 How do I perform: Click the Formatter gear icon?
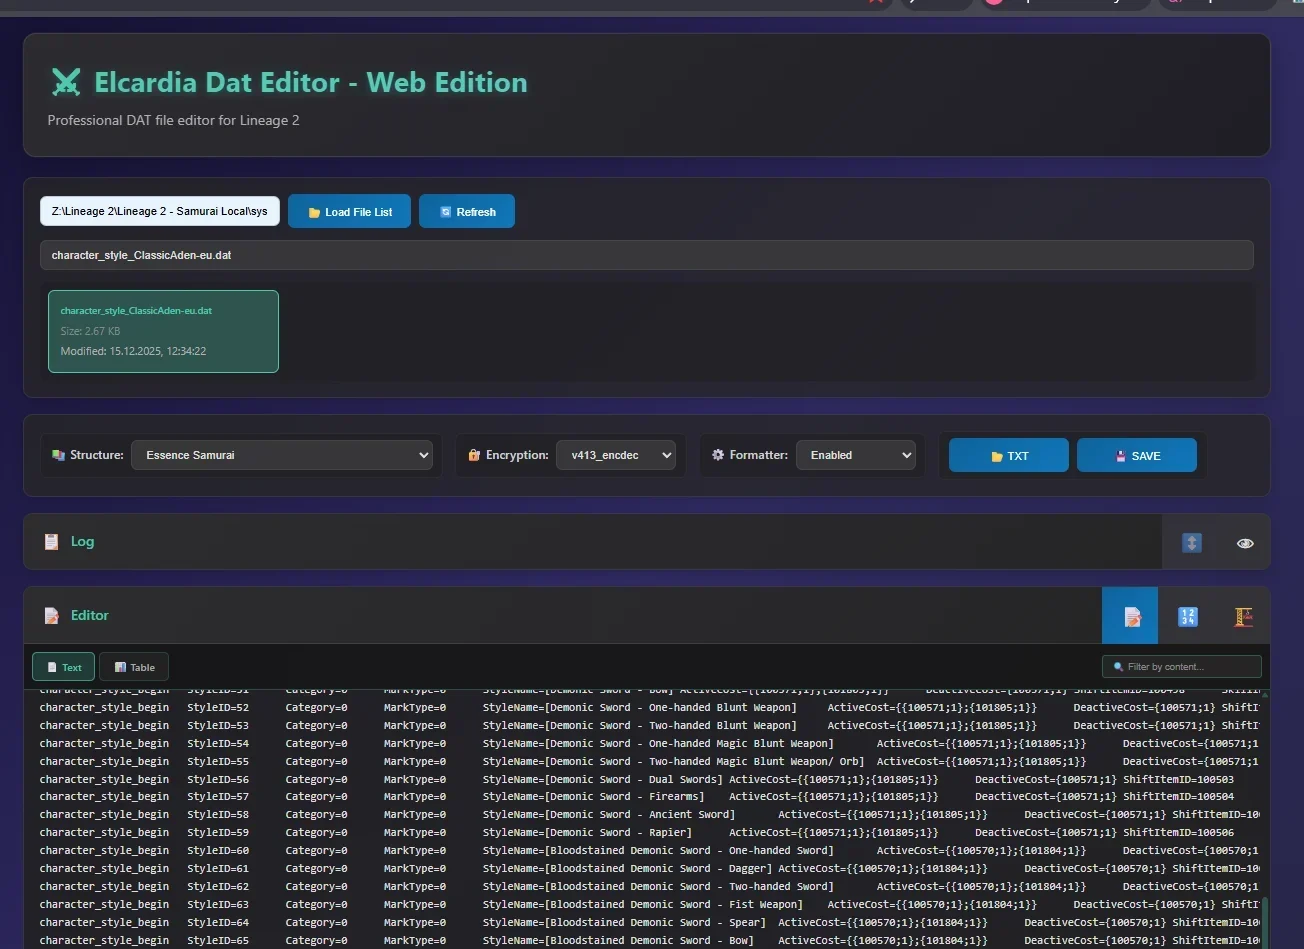pos(718,455)
